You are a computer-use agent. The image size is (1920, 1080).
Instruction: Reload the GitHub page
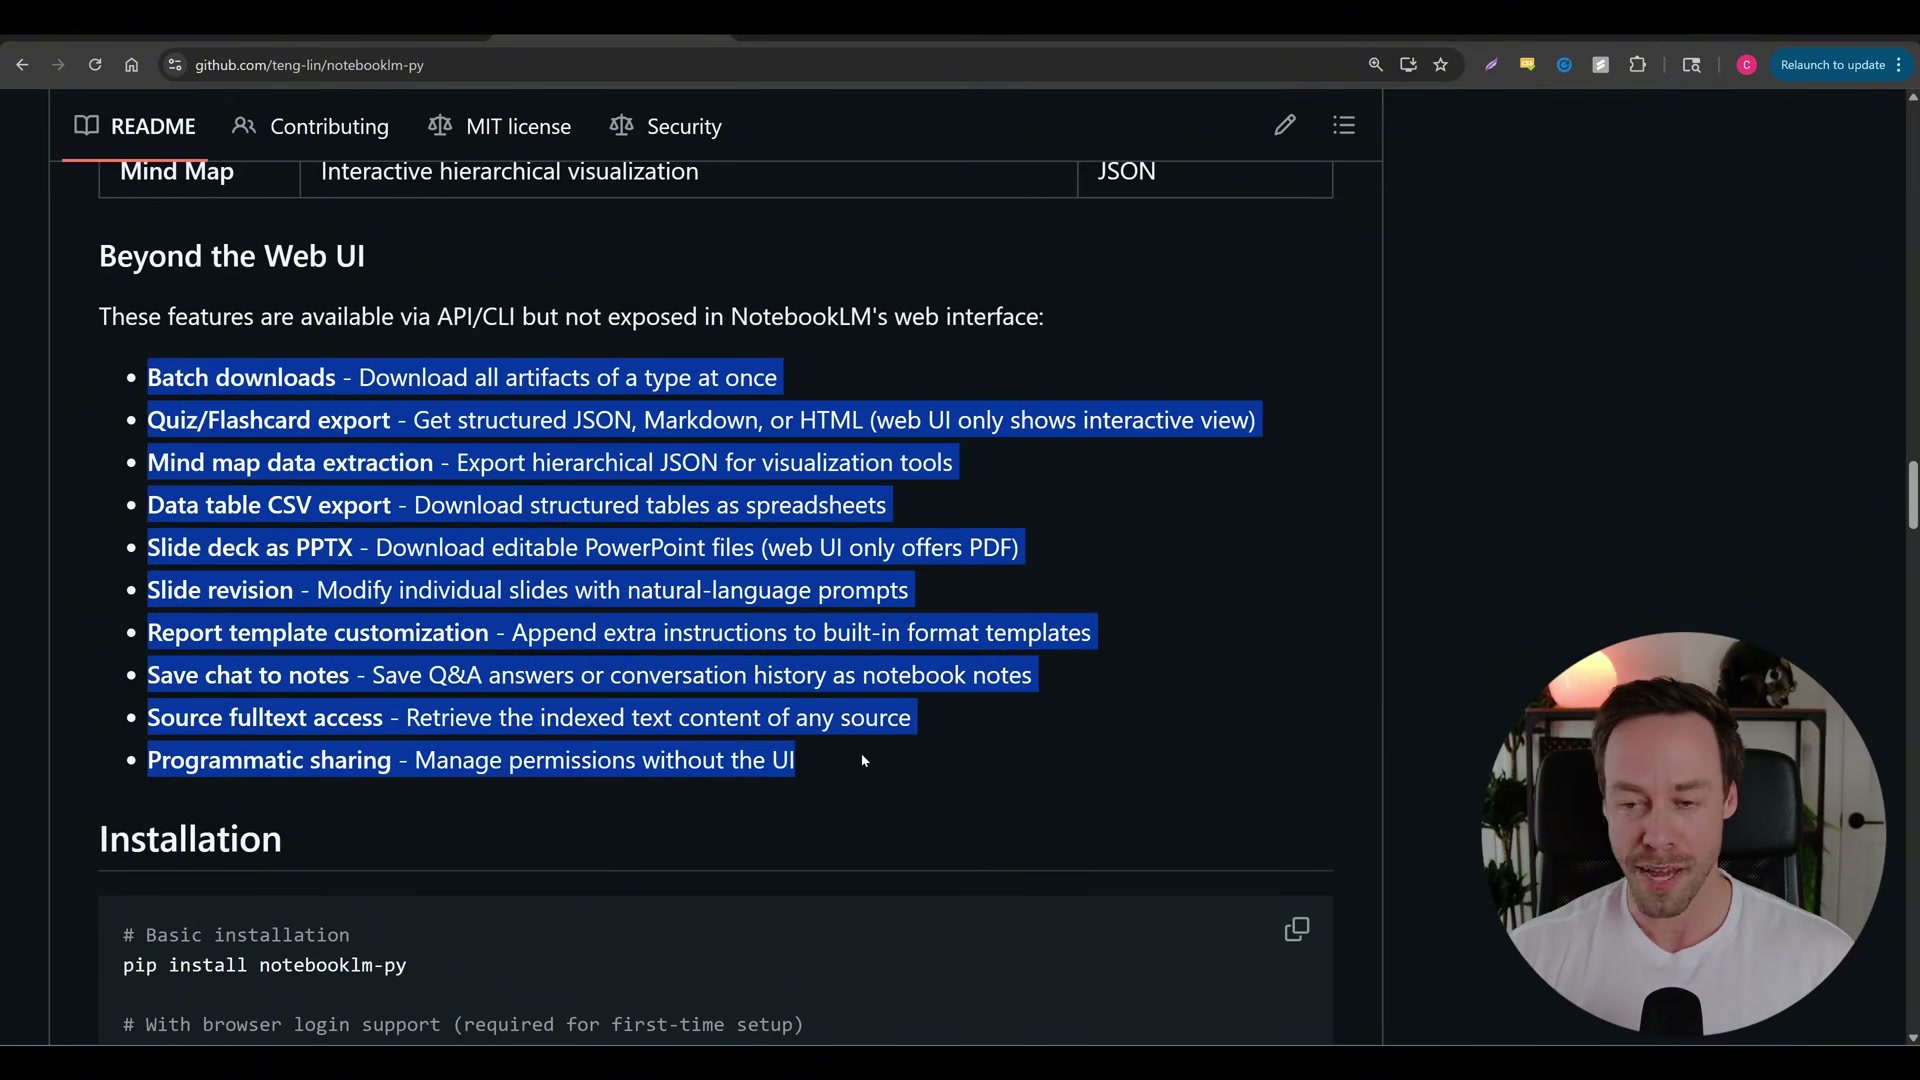tap(95, 65)
